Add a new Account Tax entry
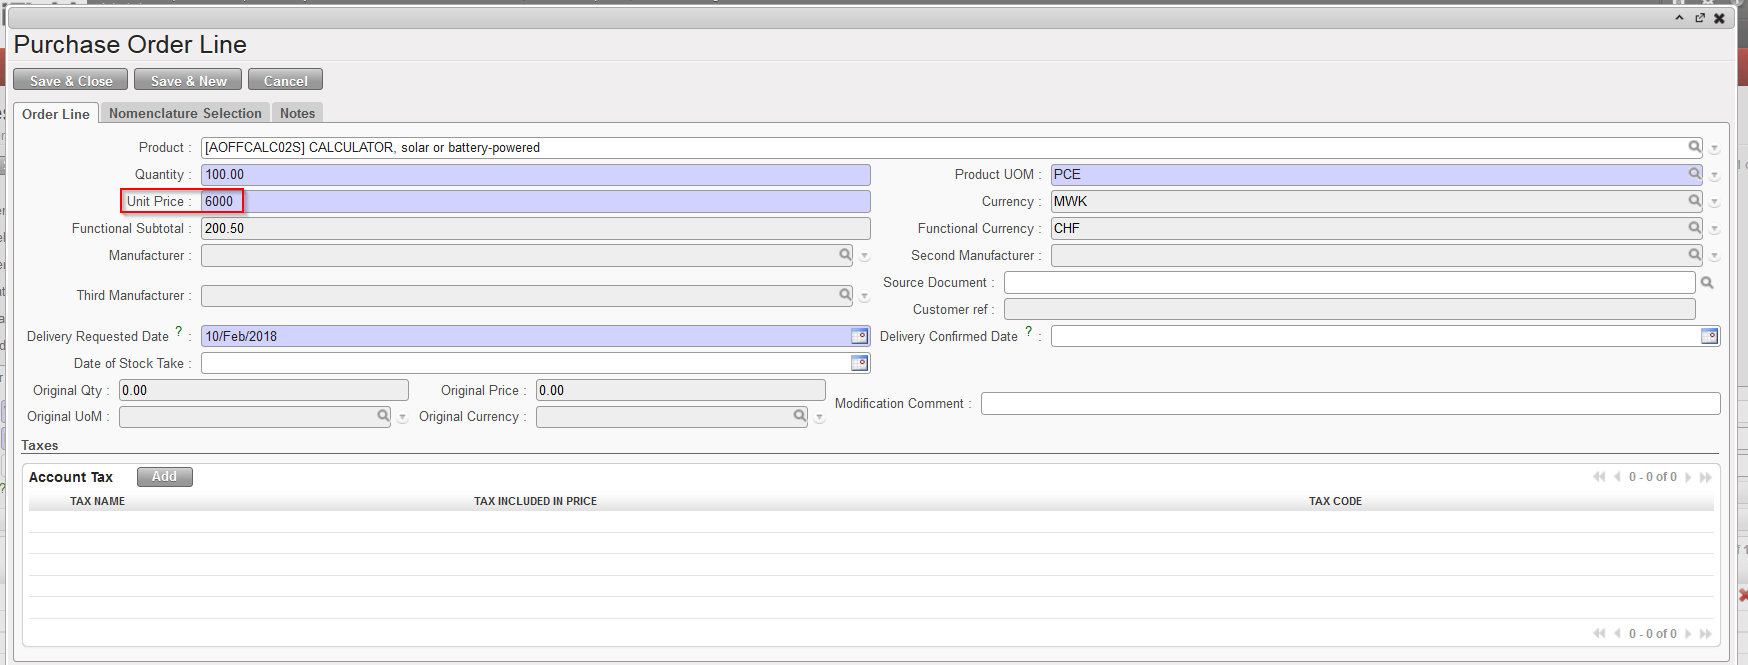The image size is (1748, 665). click(x=164, y=477)
